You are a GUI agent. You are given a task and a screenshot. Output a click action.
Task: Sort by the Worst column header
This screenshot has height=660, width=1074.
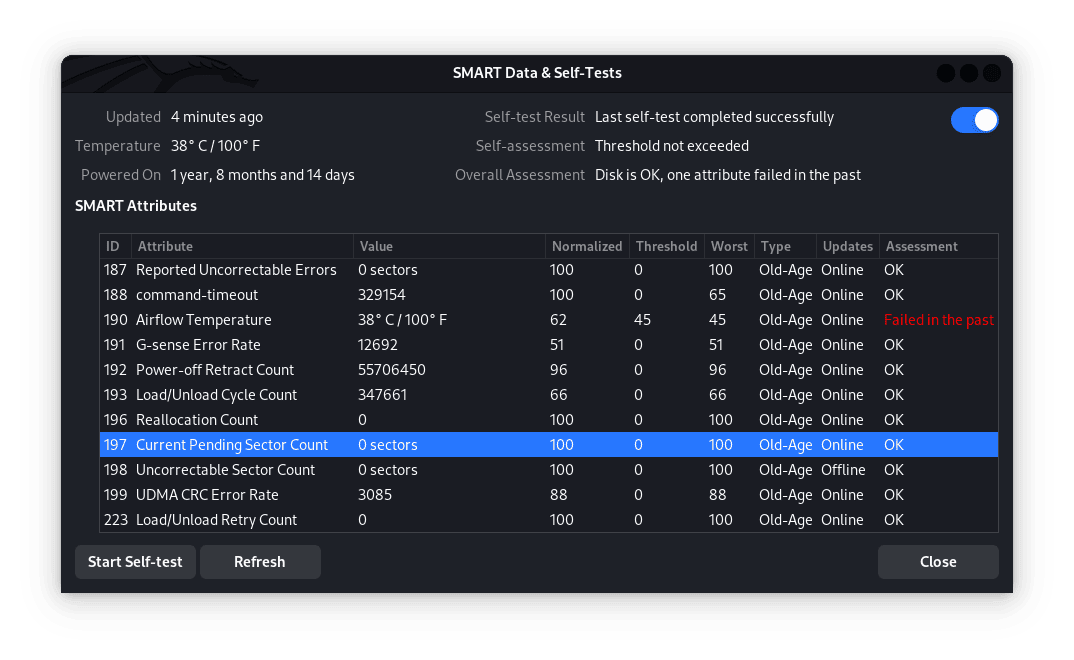pyautogui.click(x=729, y=246)
